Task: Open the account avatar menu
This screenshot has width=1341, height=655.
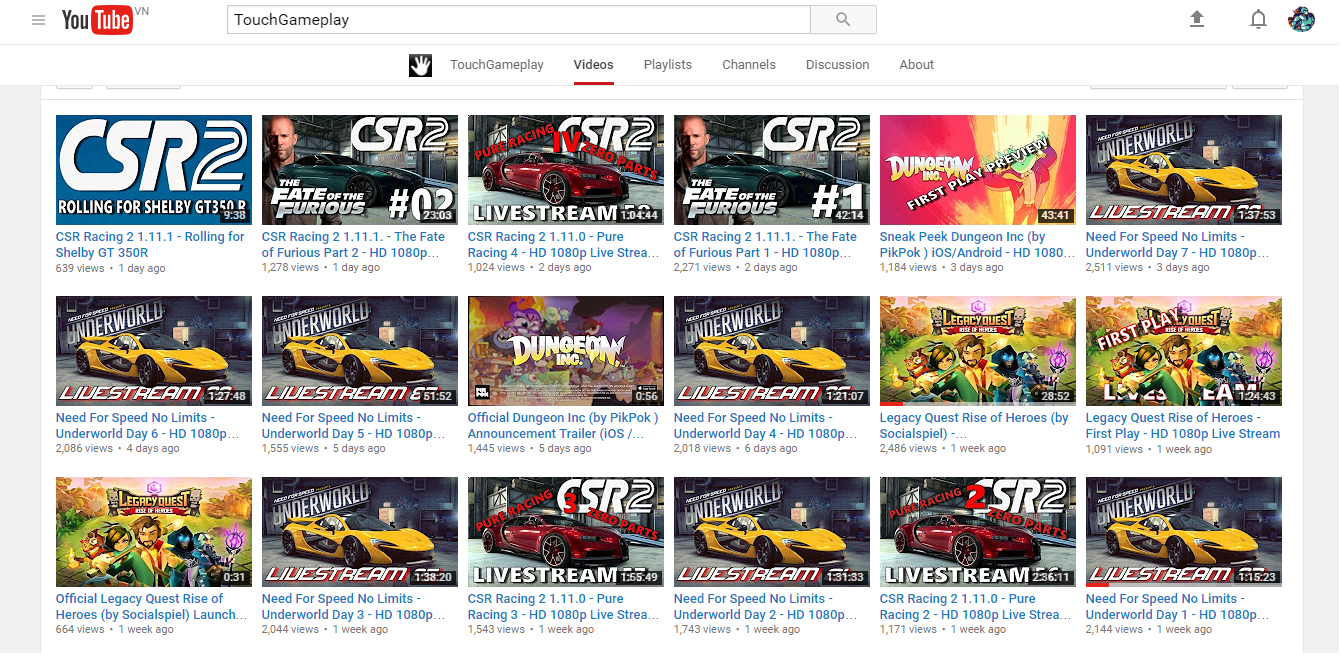Action: pyautogui.click(x=1301, y=19)
